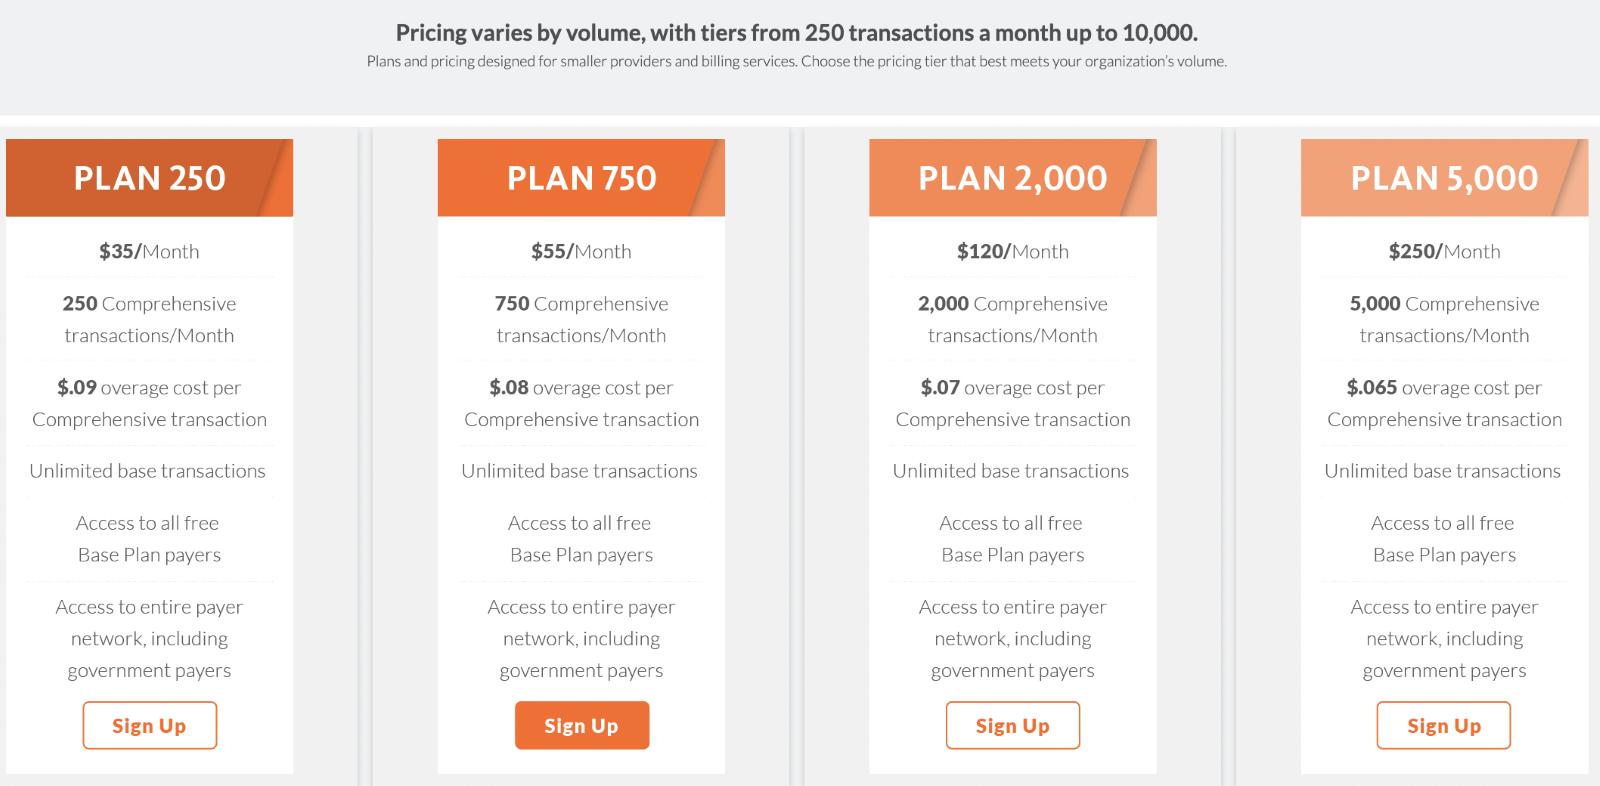The image size is (1600, 786).
Task: Click the 750 Comprehensive transactions text
Action: click(581, 319)
